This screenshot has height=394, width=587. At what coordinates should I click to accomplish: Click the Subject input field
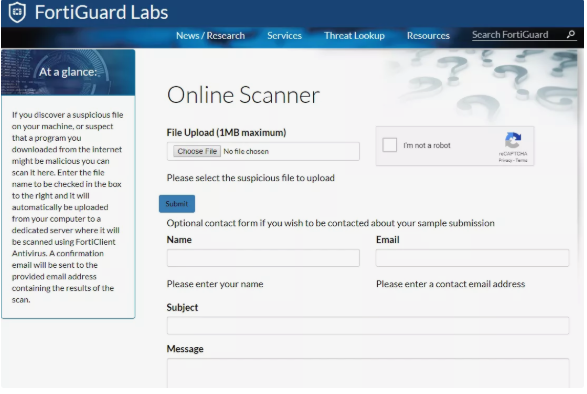click(x=368, y=325)
